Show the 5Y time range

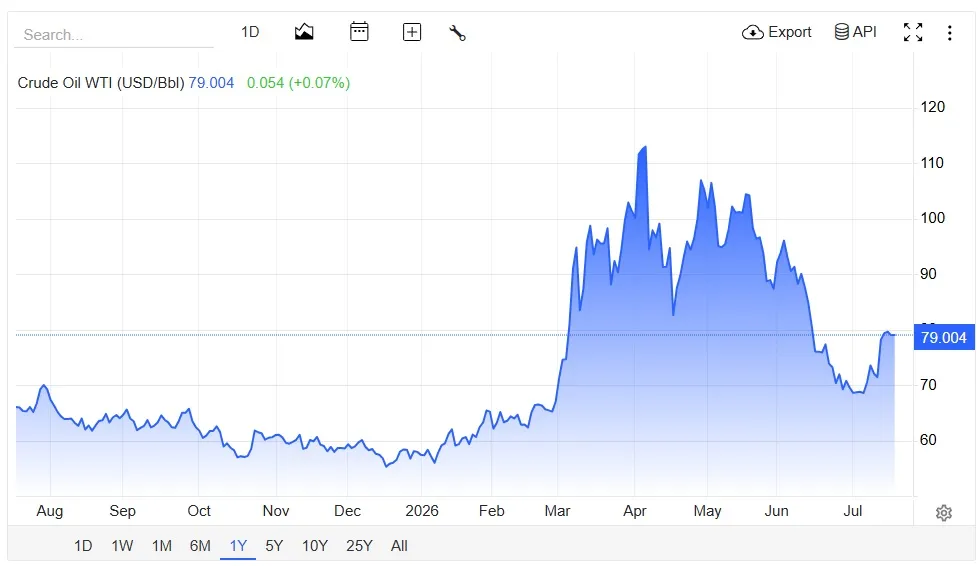(274, 546)
